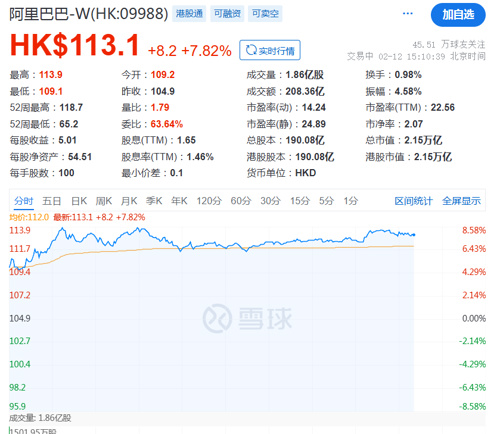The height and width of the screenshot is (434, 500).
Task: Select the 可融资 tag
Action: point(227,14)
